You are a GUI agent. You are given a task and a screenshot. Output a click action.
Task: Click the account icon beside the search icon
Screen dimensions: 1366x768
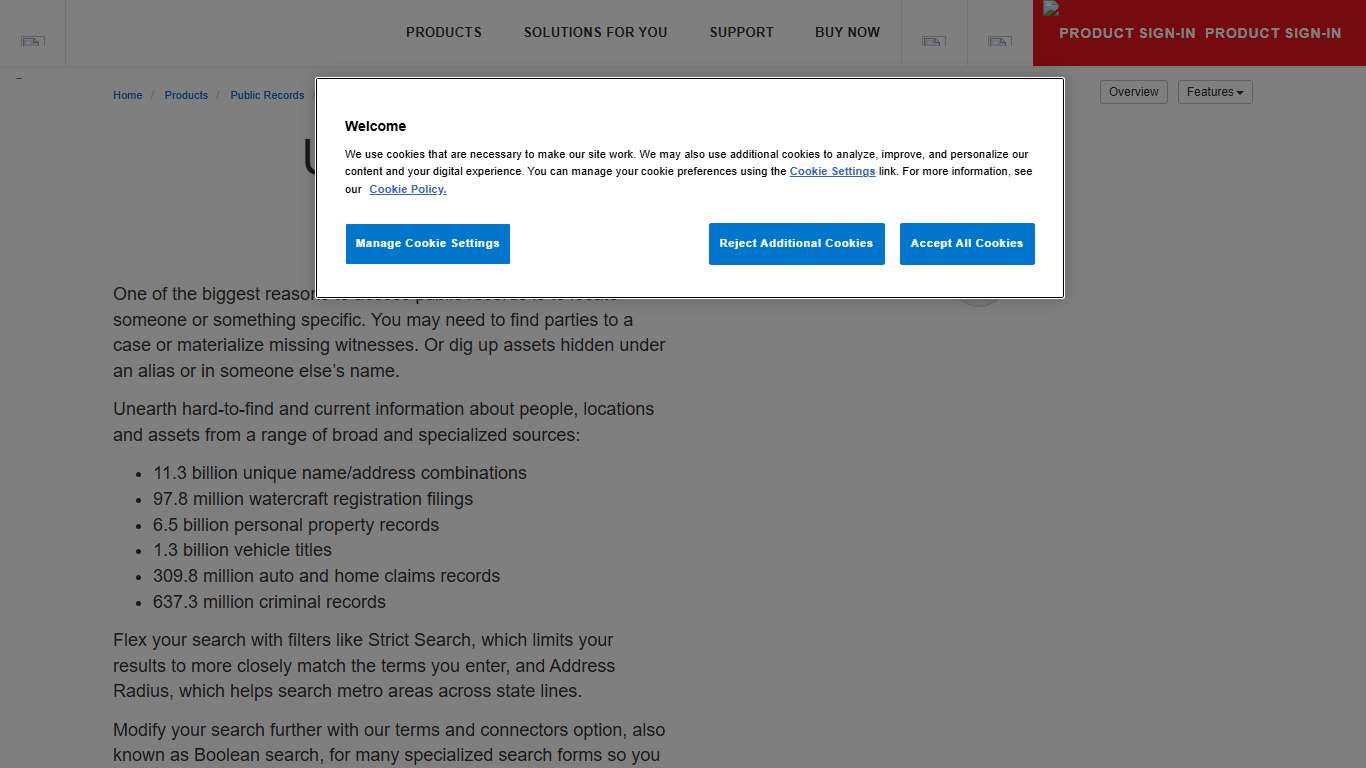999,41
